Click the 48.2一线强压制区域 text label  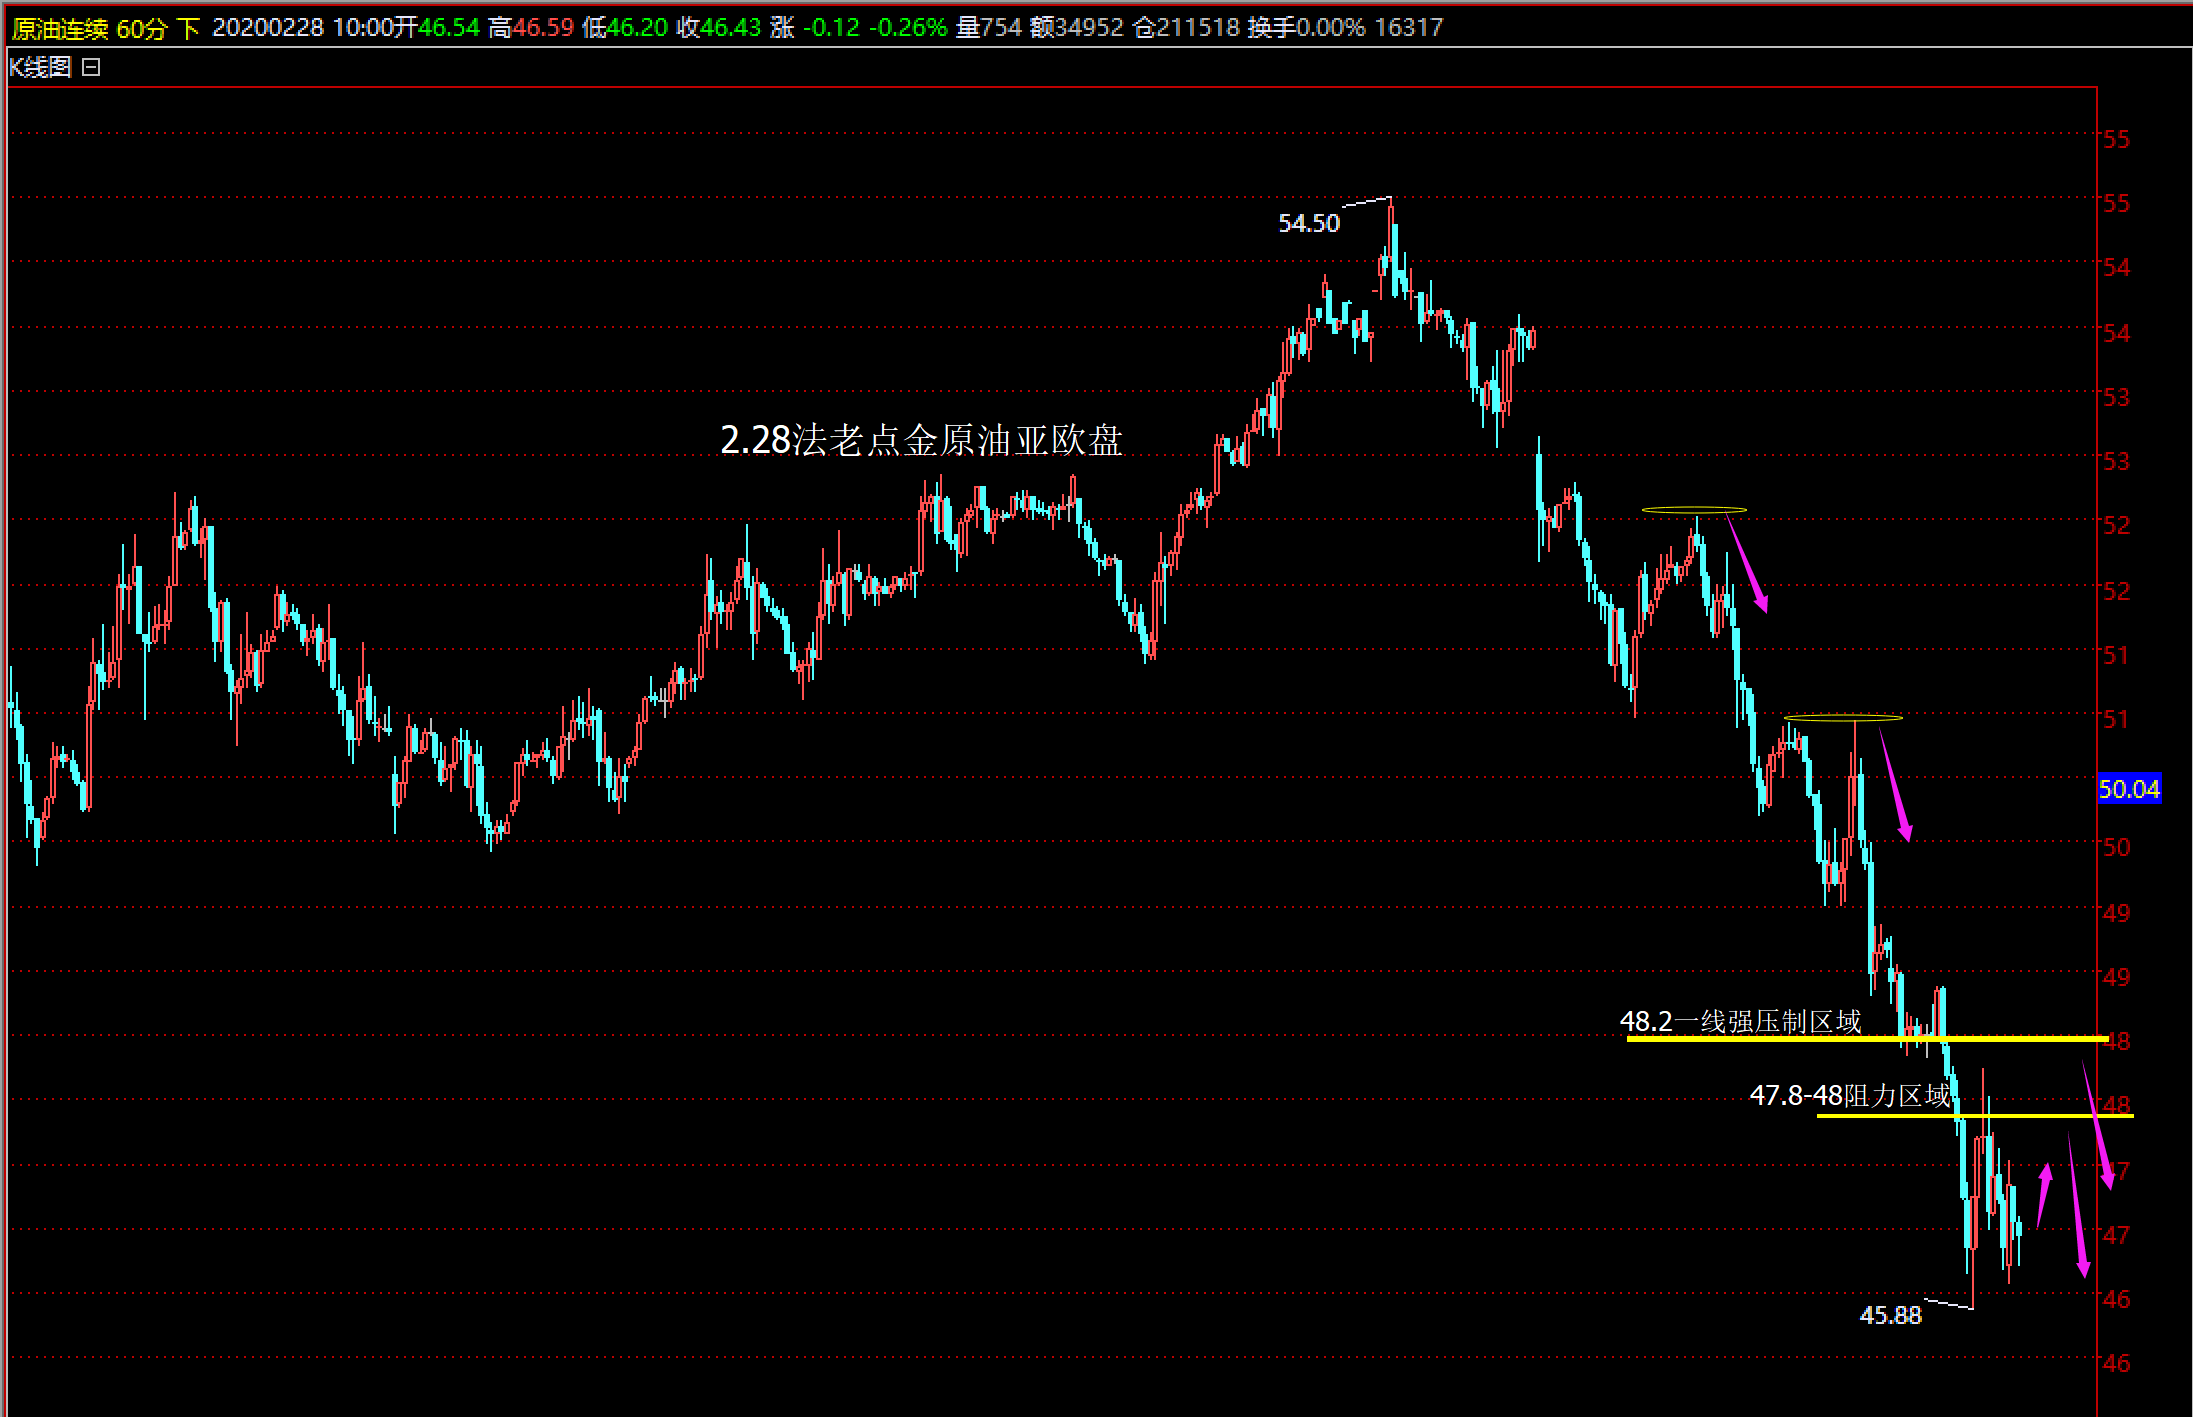[x=1740, y=1021]
